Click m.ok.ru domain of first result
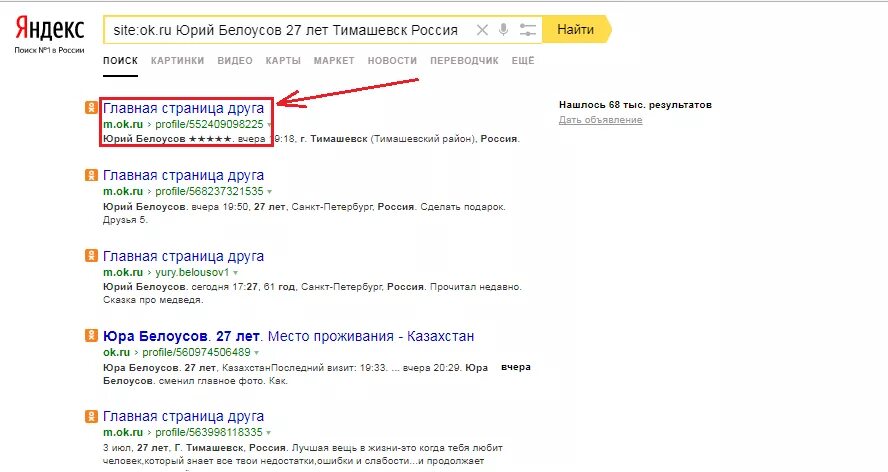This screenshot has width=888, height=472. [x=123, y=124]
